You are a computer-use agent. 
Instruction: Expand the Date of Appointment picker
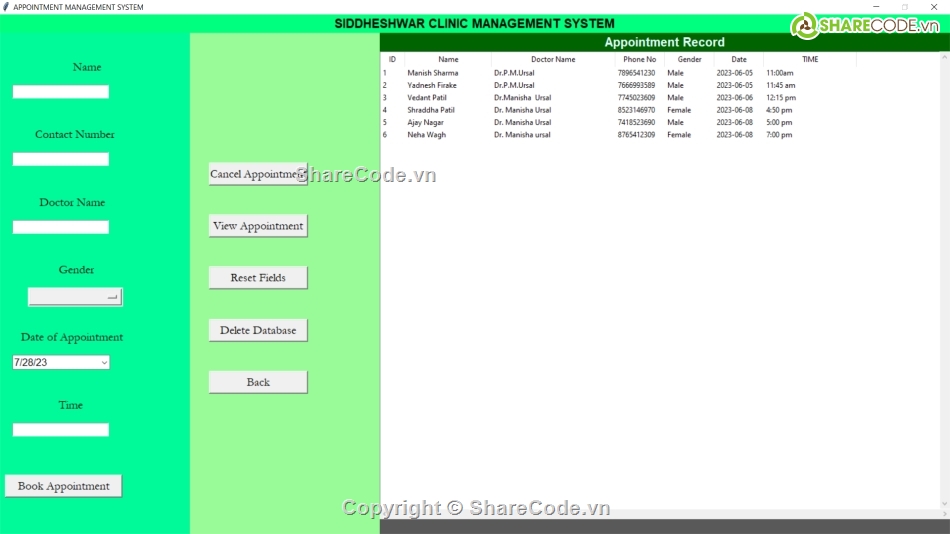[x=104, y=363]
